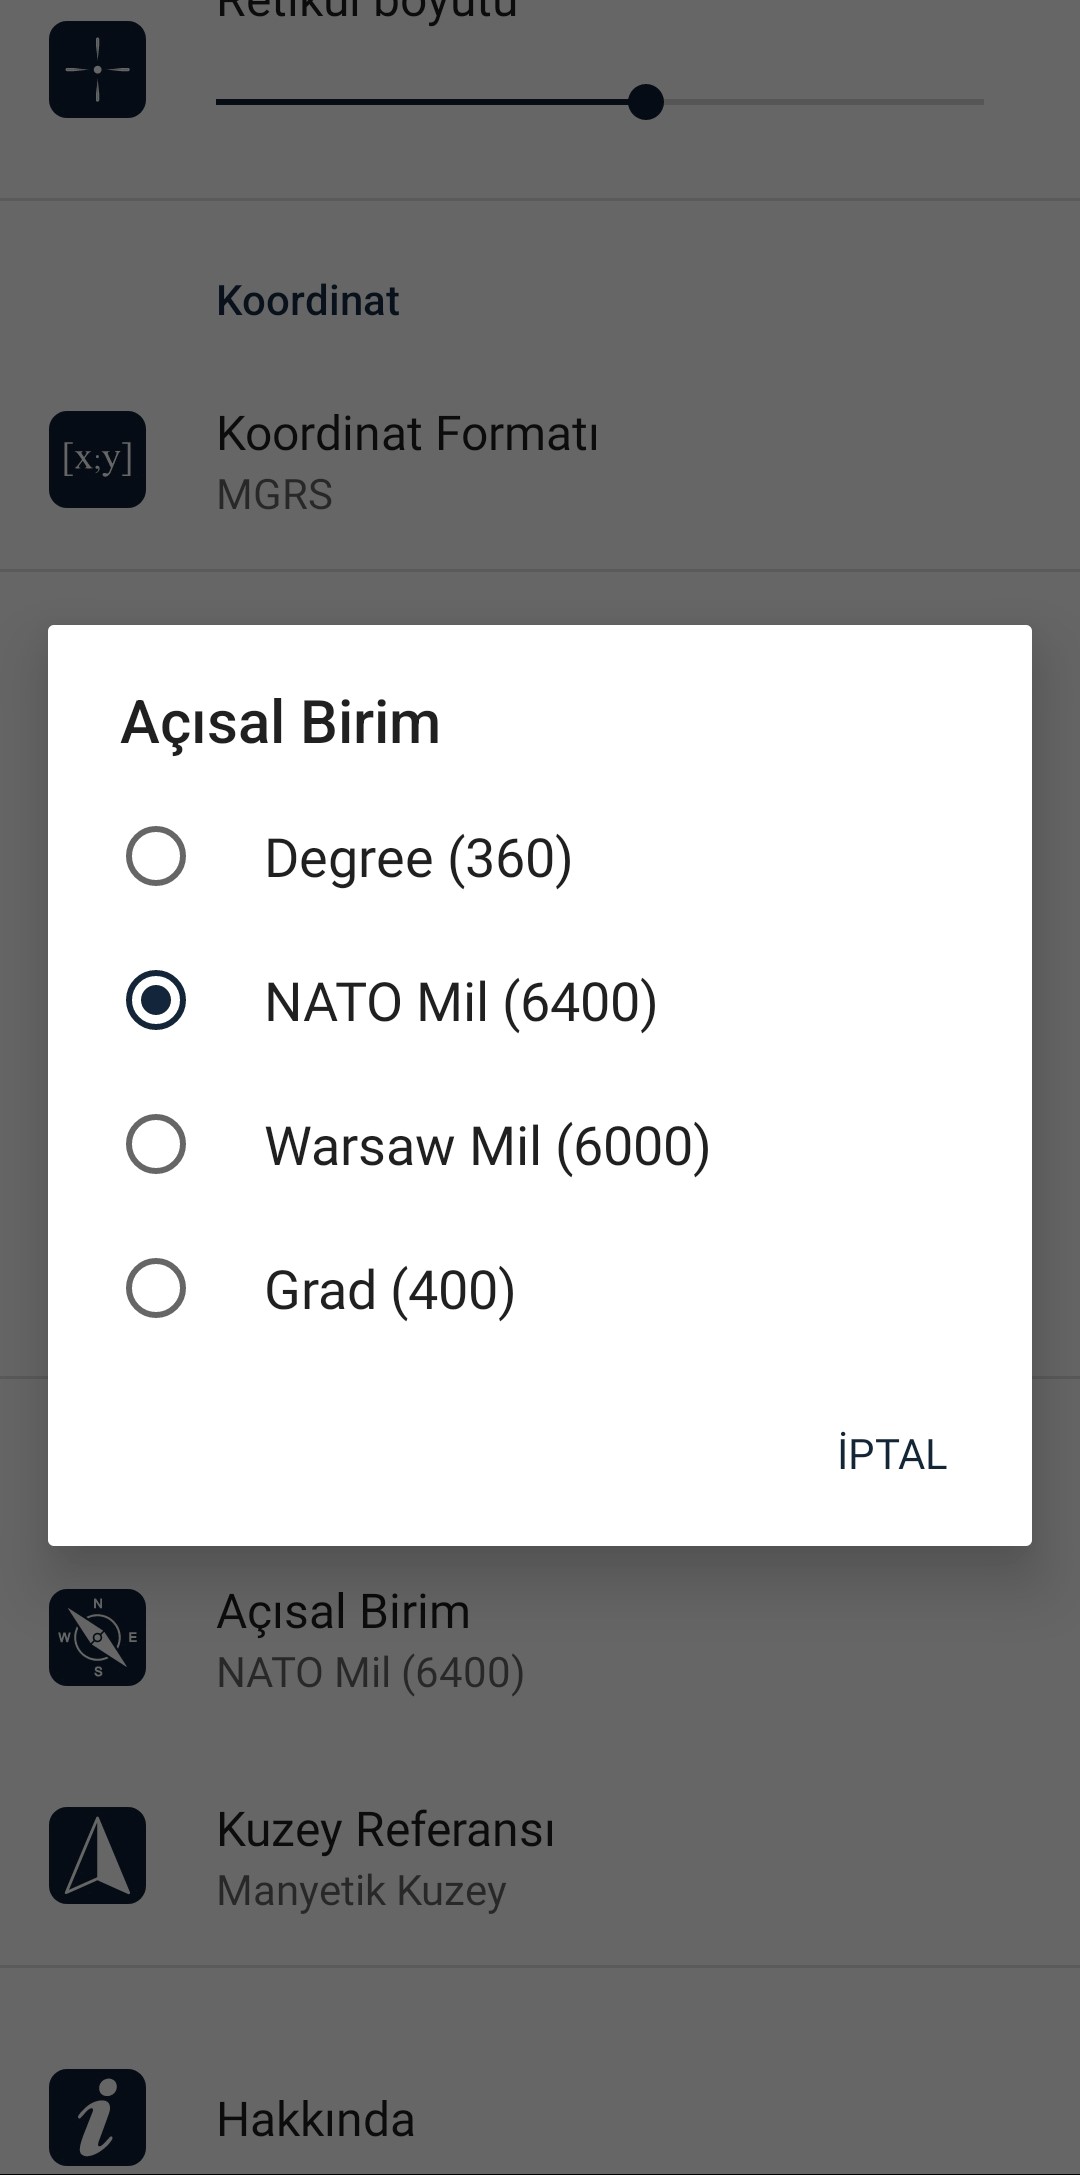Open the Hakkında menu entry
The height and width of the screenshot is (2175, 1080).
click(316, 2119)
